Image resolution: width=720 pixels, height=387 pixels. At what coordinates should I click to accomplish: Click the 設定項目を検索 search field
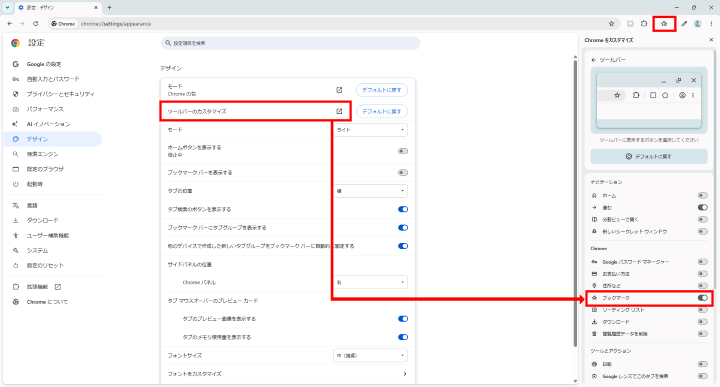(290, 43)
